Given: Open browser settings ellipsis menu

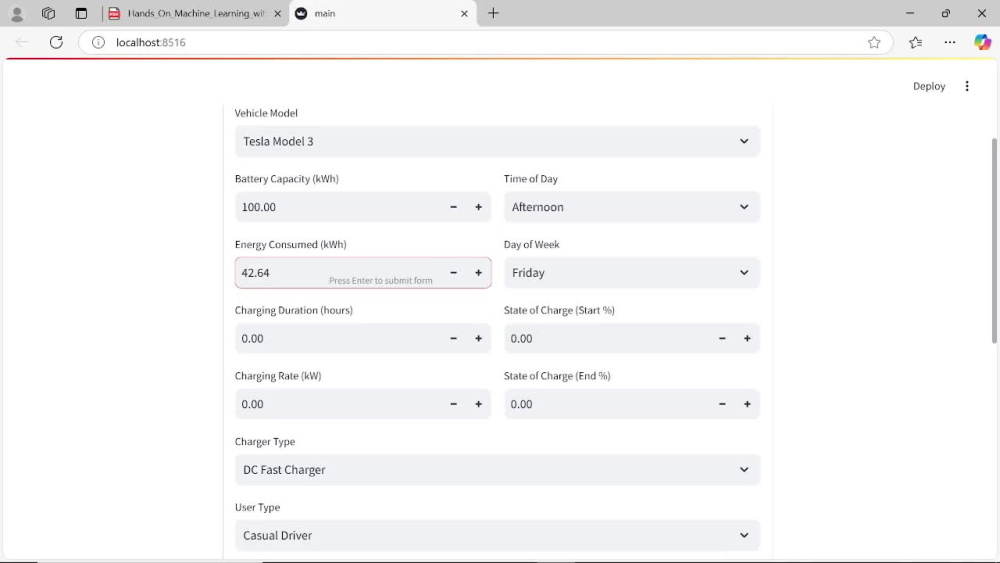Looking at the screenshot, I should click(x=950, y=42).
